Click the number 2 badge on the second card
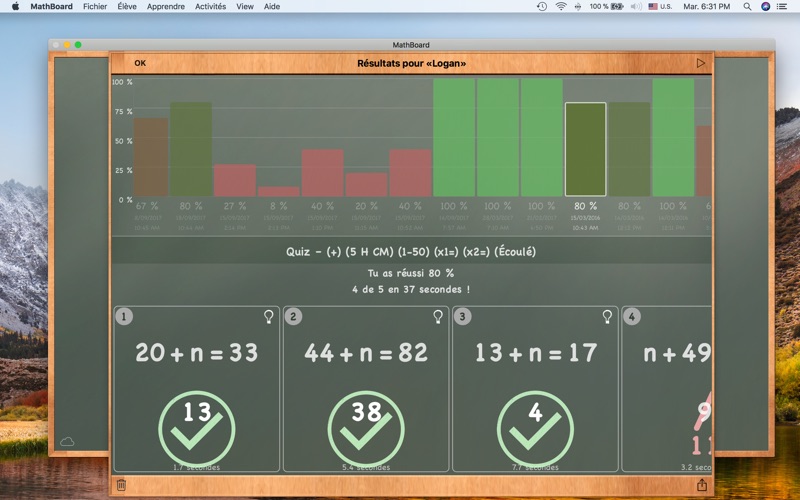Screen dimensions: 800x500 coord(293,317)
